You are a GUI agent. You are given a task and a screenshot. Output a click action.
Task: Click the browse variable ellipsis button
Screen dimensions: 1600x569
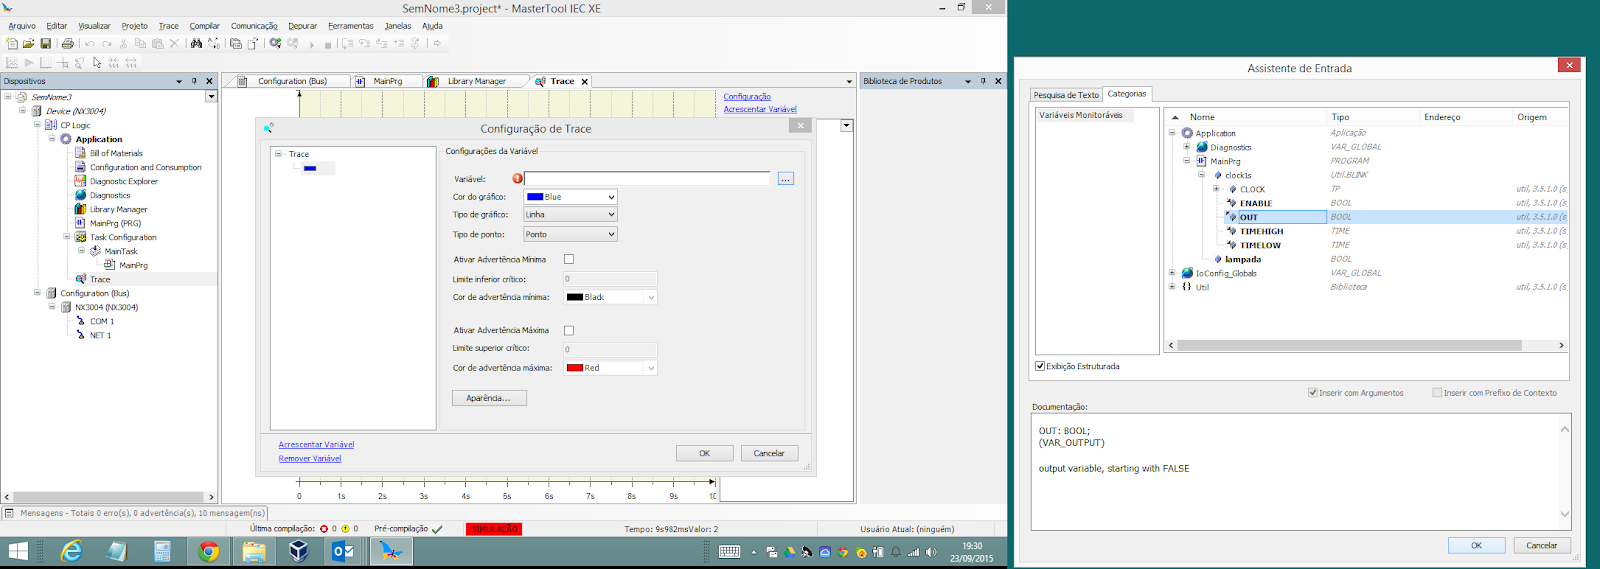click(x=785, y=179)
